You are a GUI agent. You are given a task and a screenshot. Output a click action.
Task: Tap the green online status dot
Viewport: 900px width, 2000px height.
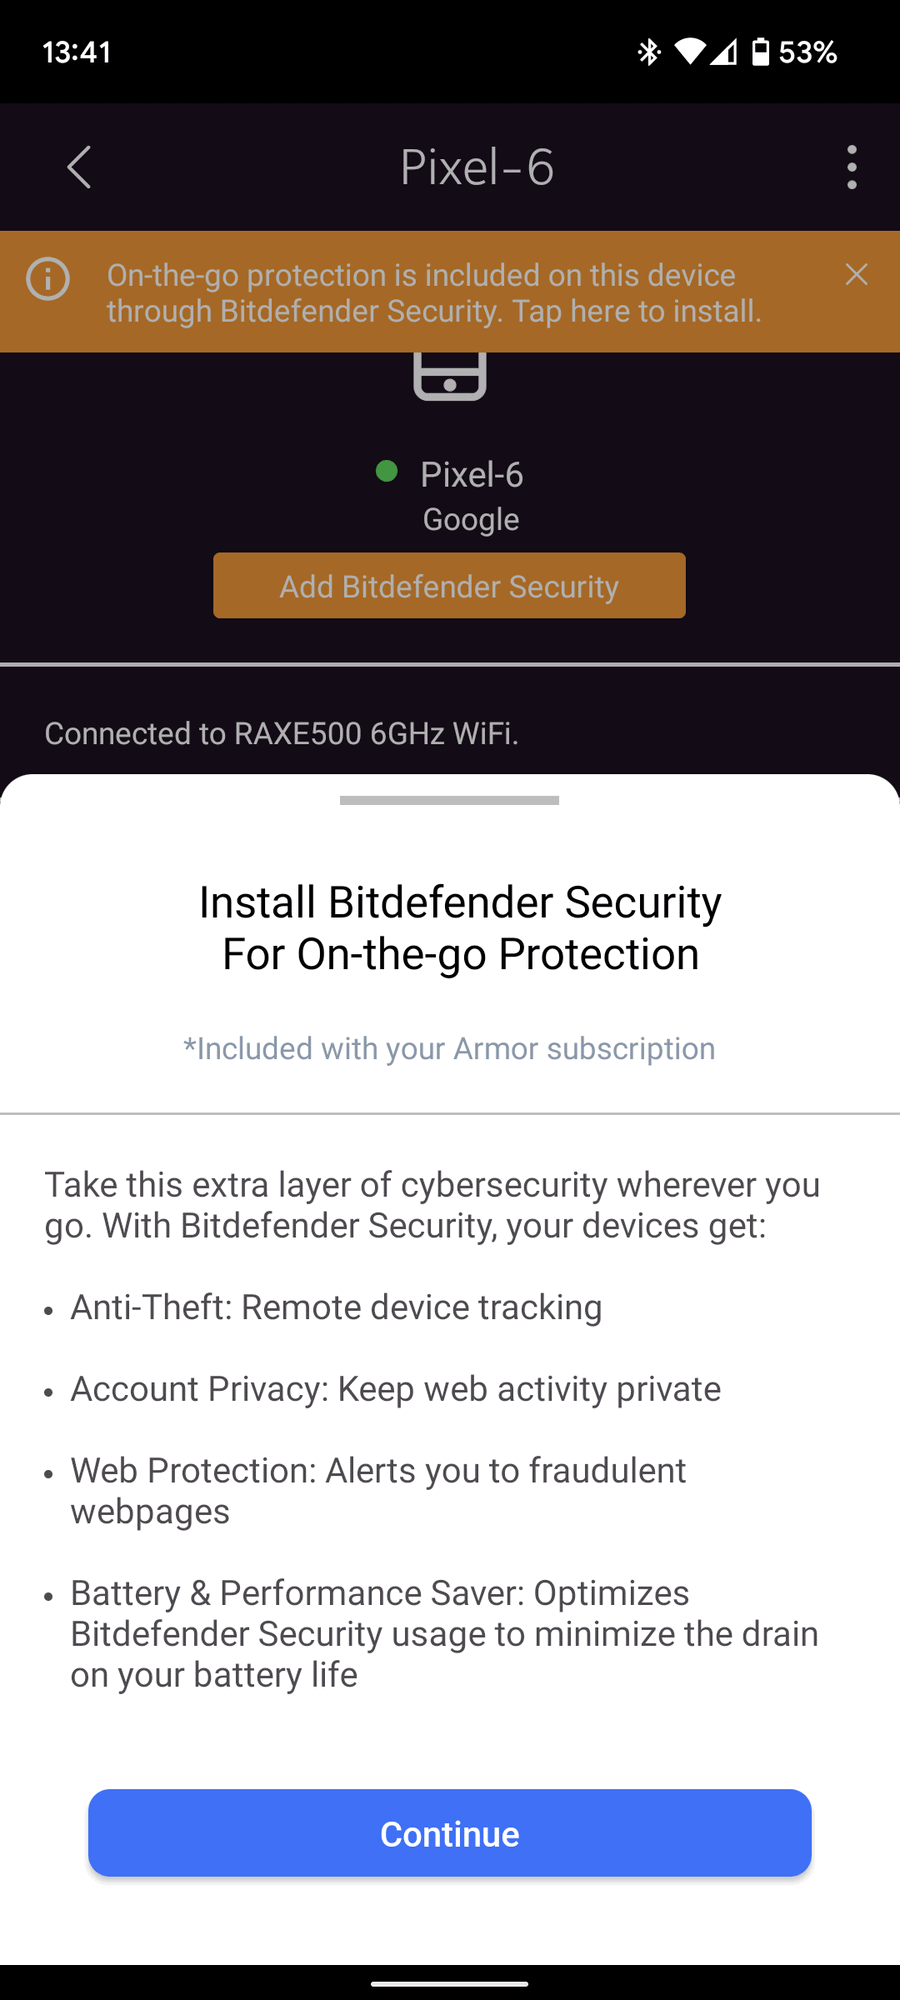(x=387, y=471)
